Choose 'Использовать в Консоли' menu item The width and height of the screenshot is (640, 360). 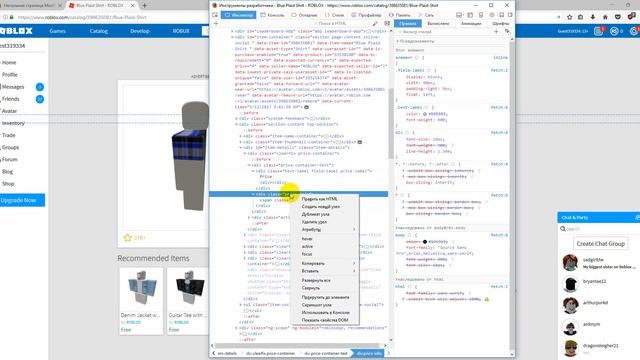tap(324, 312)
